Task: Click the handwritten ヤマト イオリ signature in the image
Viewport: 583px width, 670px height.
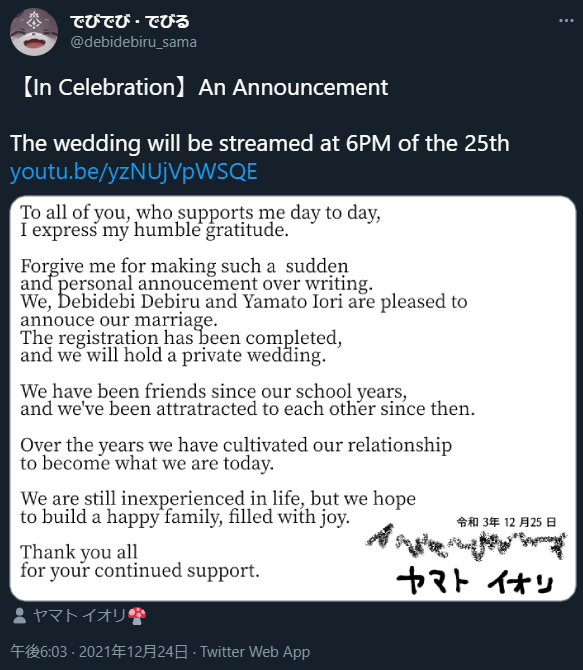Action: [x=475, y=582]
